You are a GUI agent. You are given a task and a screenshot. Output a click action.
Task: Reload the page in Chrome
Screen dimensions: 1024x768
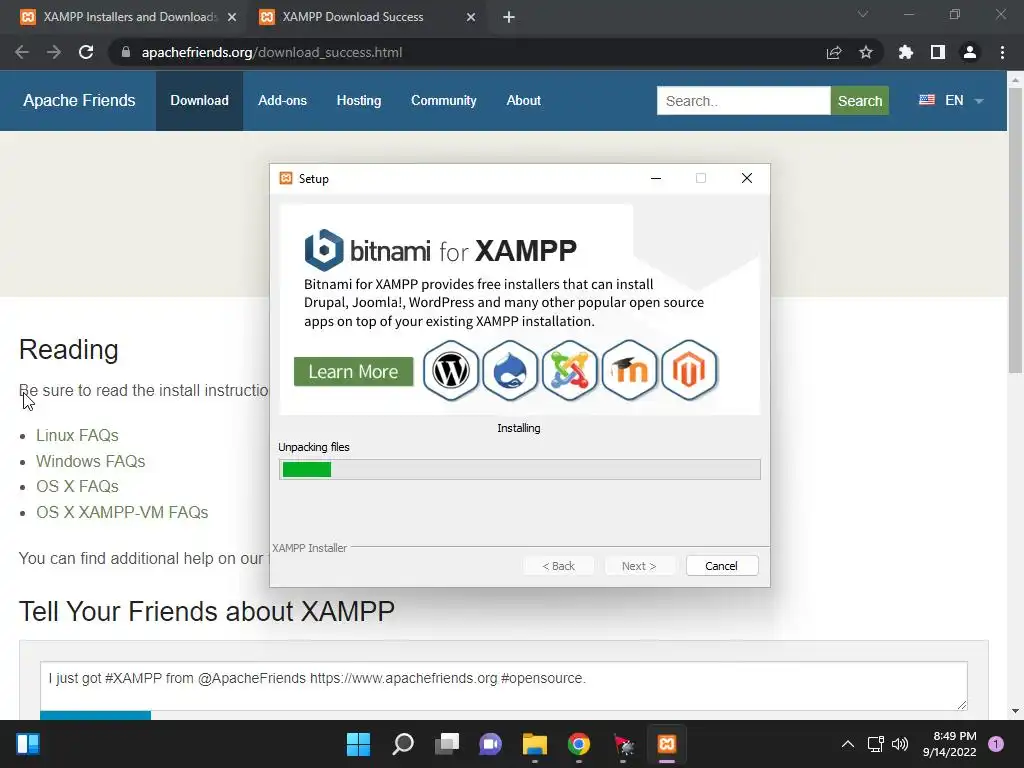click(x=86, y=52)
